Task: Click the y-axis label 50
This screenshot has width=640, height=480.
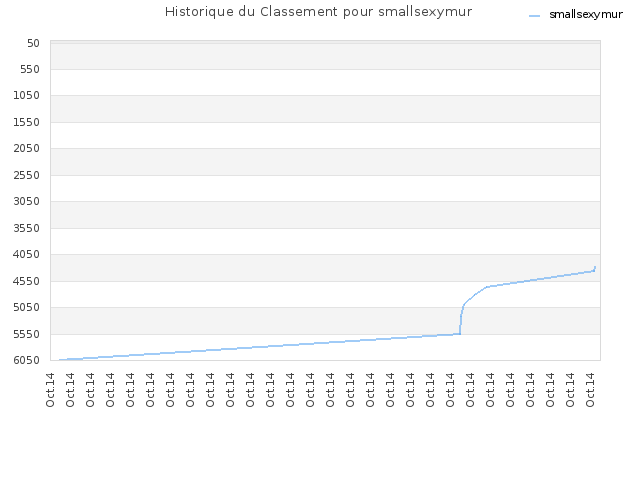Action: 33,43
